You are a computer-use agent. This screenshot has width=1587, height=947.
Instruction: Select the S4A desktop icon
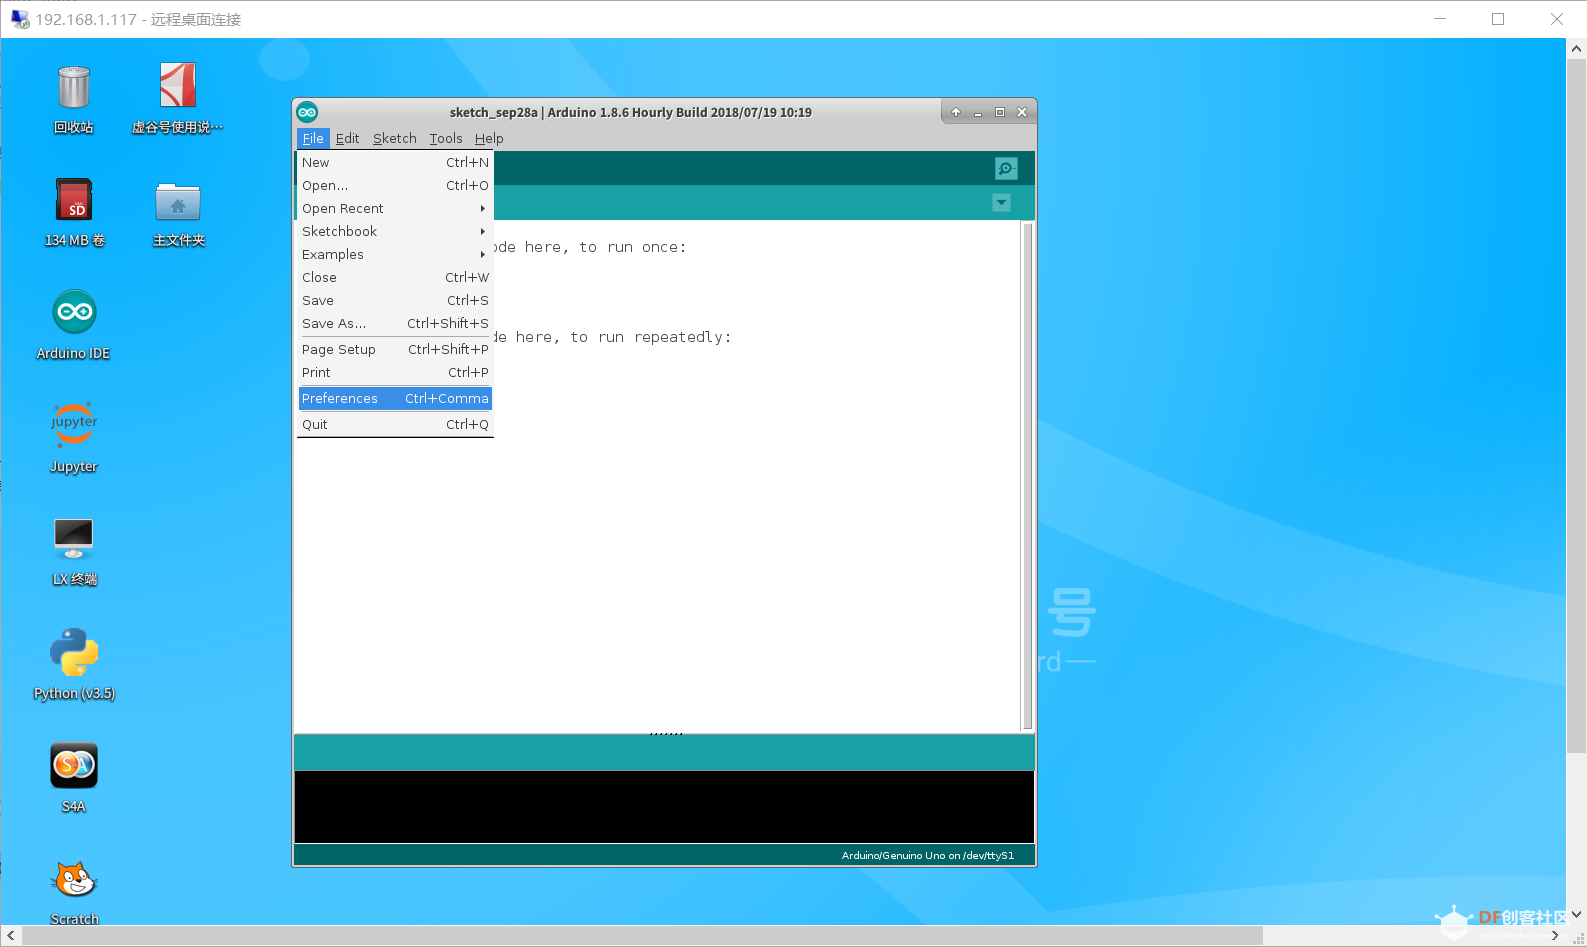pos(74,766)
